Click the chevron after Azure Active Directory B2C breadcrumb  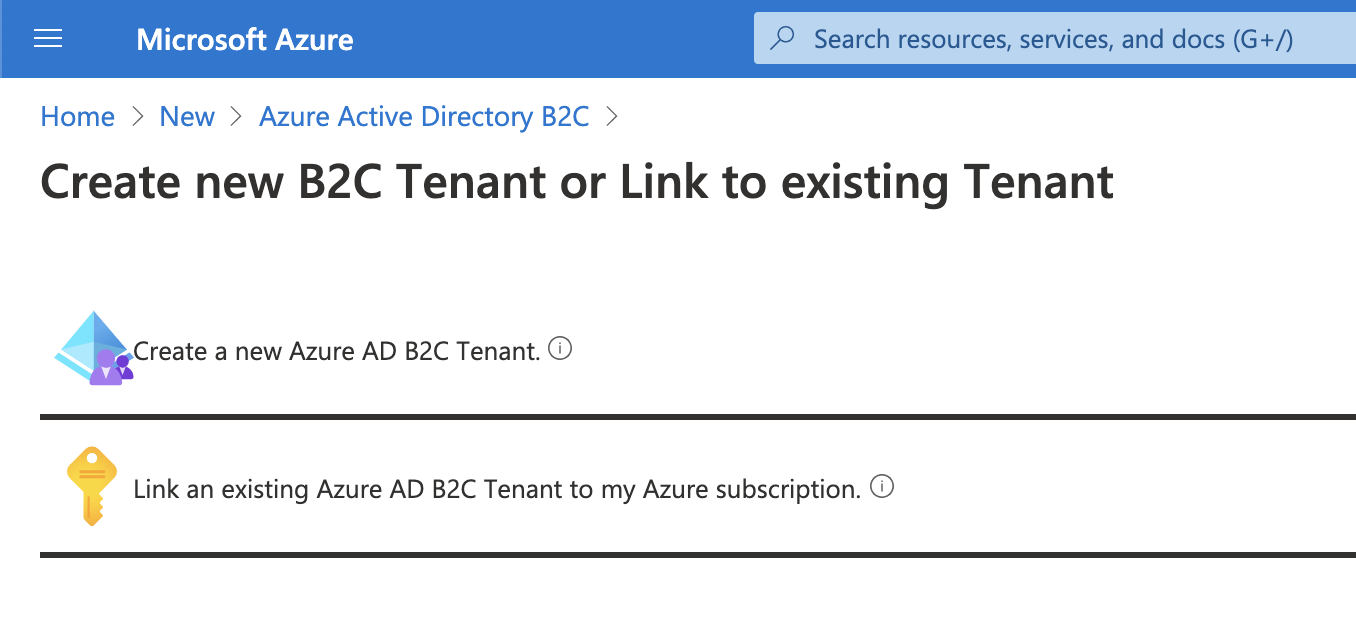612,117
